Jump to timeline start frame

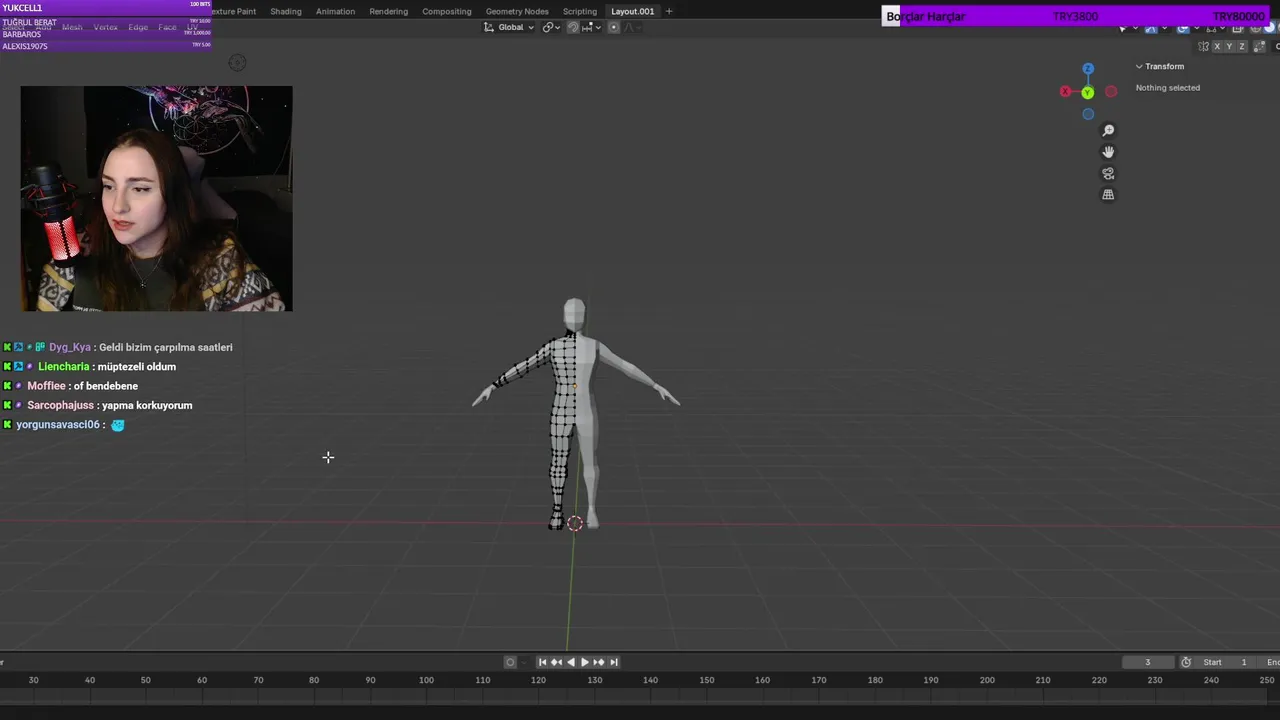click(x=542, y=662)
